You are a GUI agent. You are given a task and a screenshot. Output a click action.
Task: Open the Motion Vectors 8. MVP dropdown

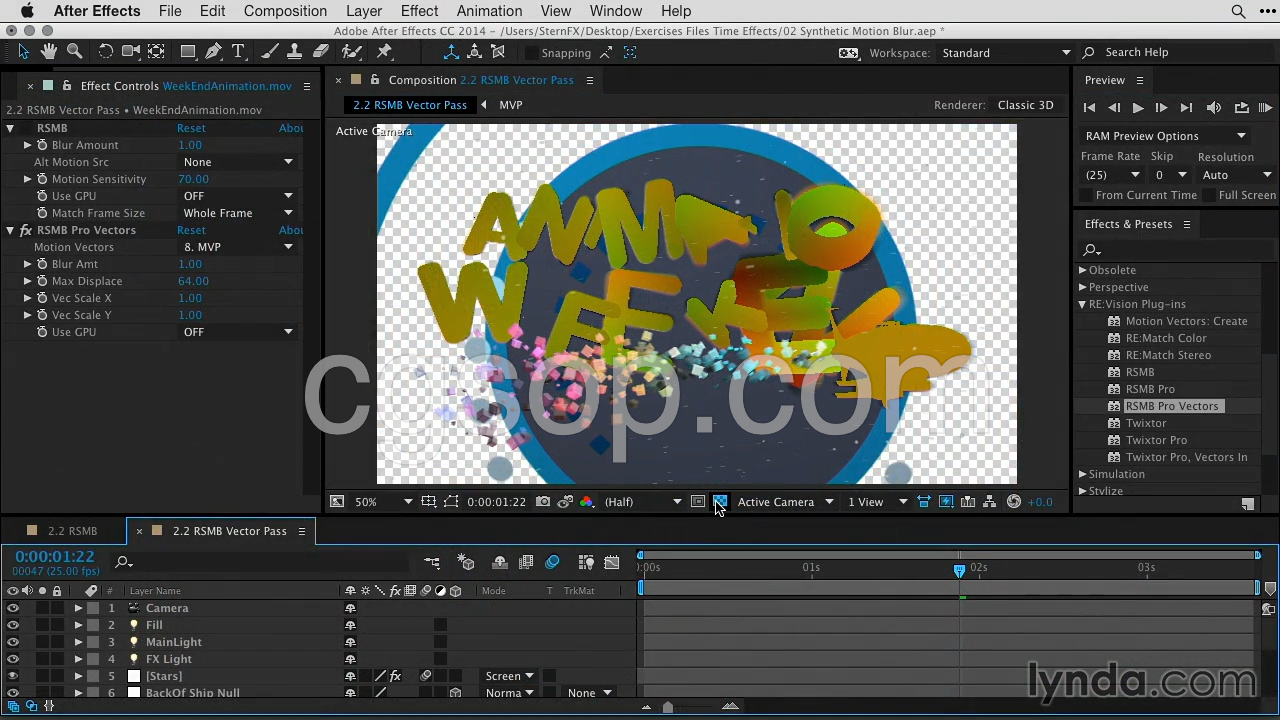point(238,247)
